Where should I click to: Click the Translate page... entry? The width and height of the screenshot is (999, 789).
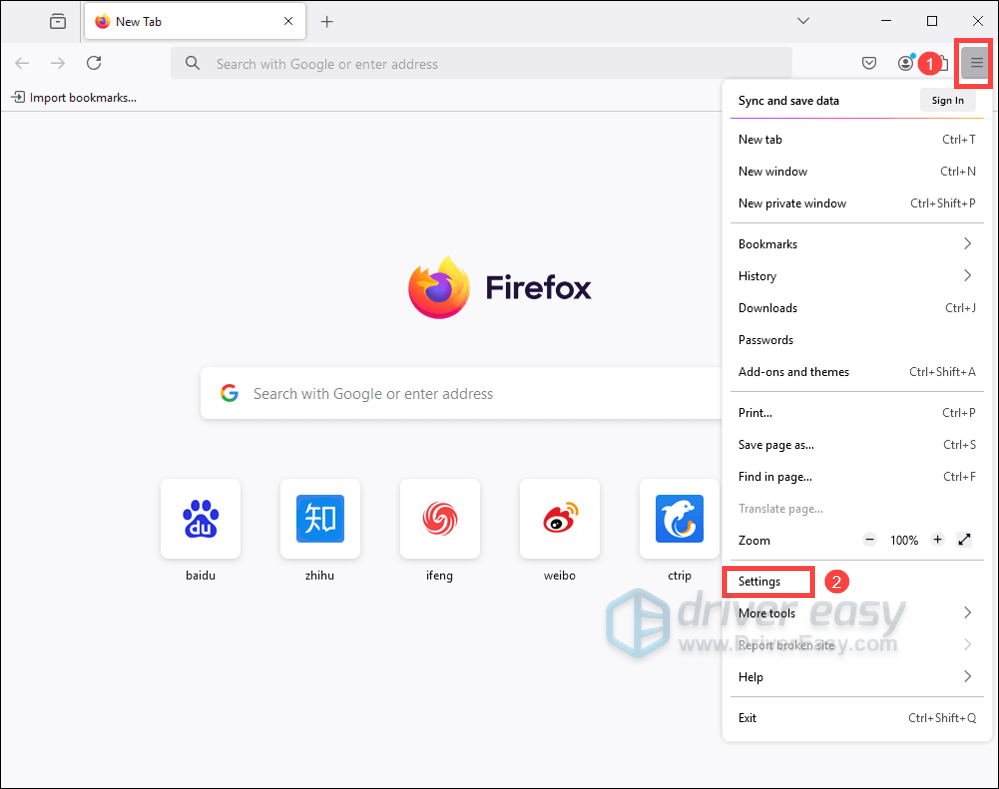pyautogui.click(x=857, y=509)
